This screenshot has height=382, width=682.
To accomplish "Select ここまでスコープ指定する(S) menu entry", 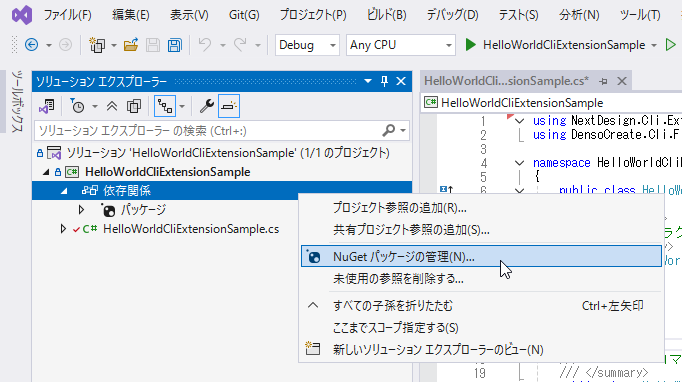I will tap(481, 328).
